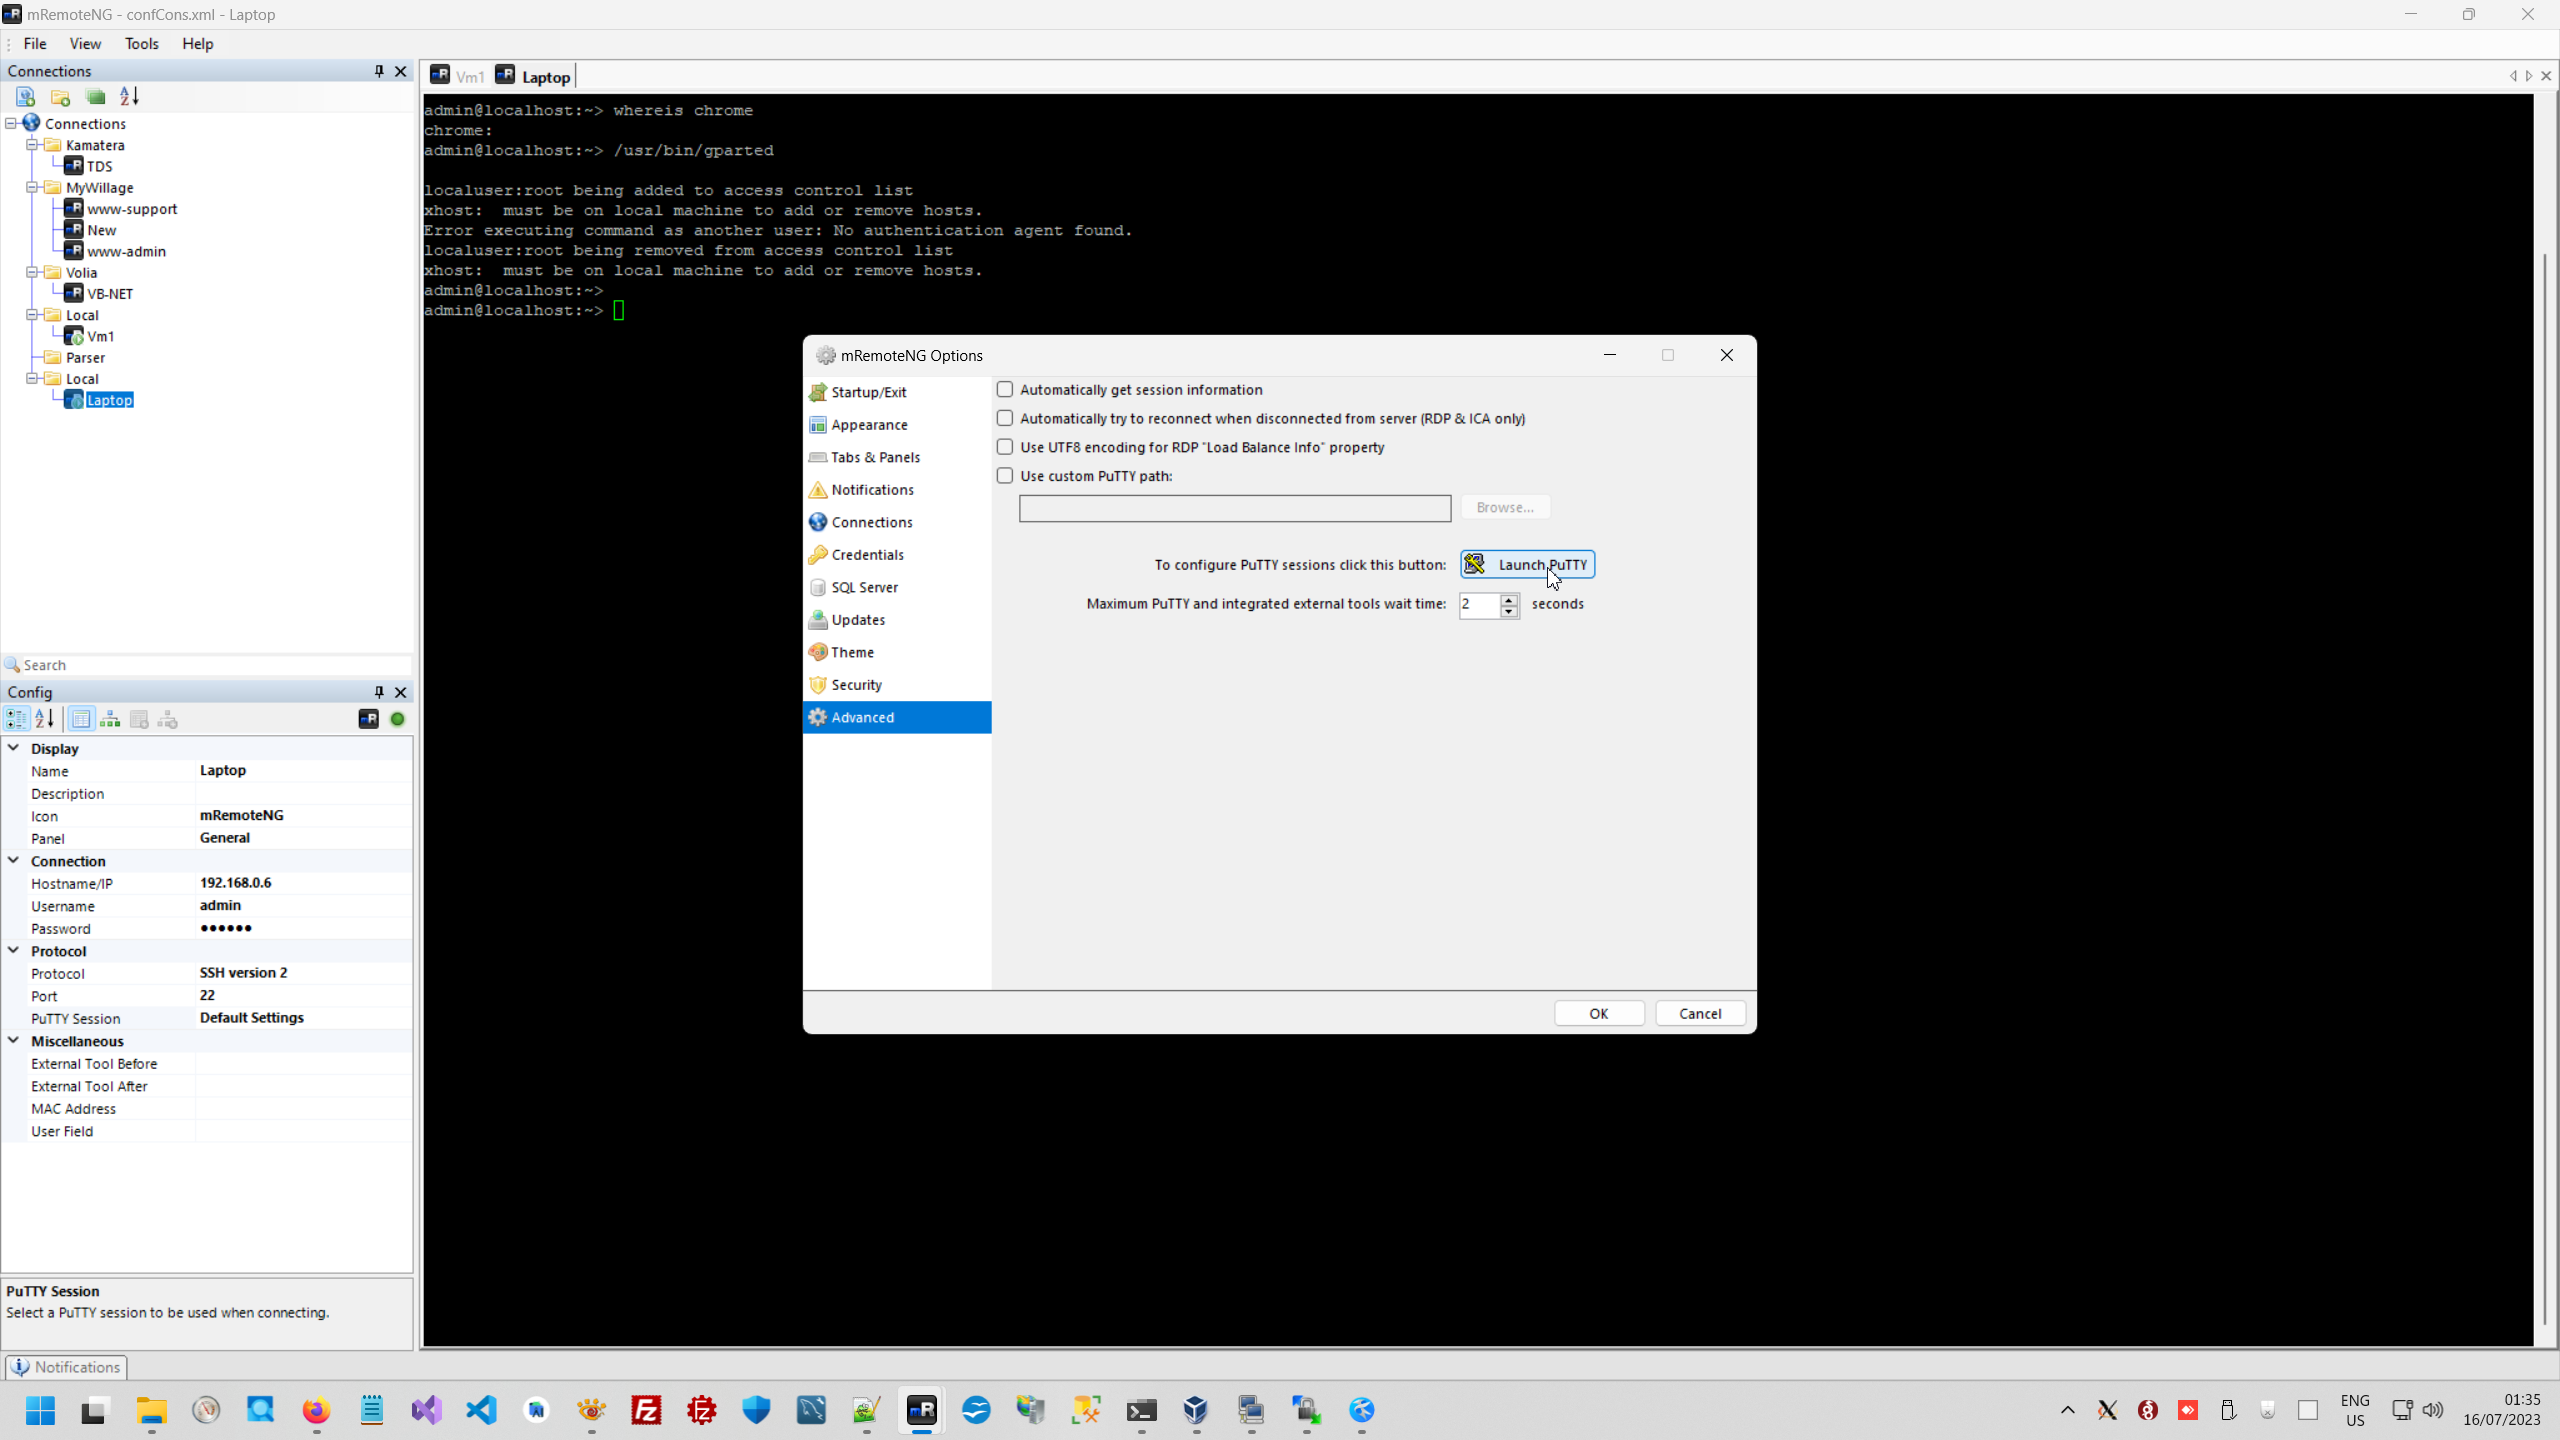Screen dimensions: 2560x1440
Task: Create a new connection file
Action: [25, 97]
